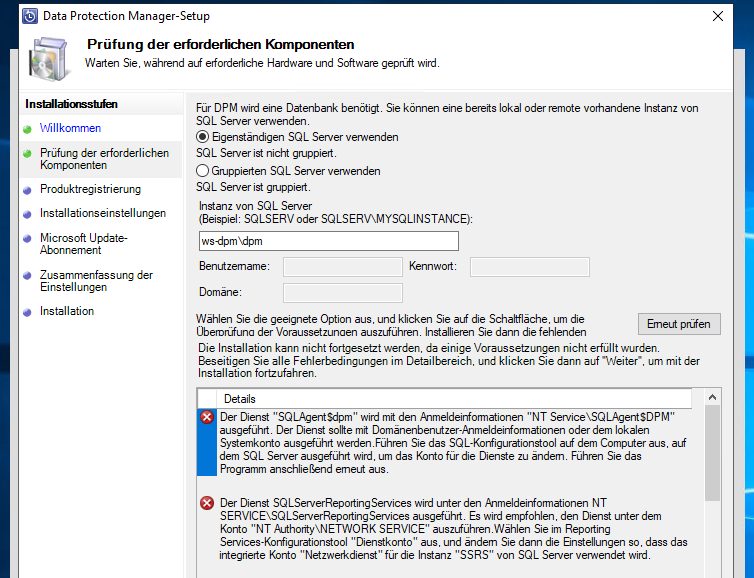Image resolution: width=754 pixels, height=578 pixels.
Task: Click the Installationsstufen heading
Action: point(71,104)
